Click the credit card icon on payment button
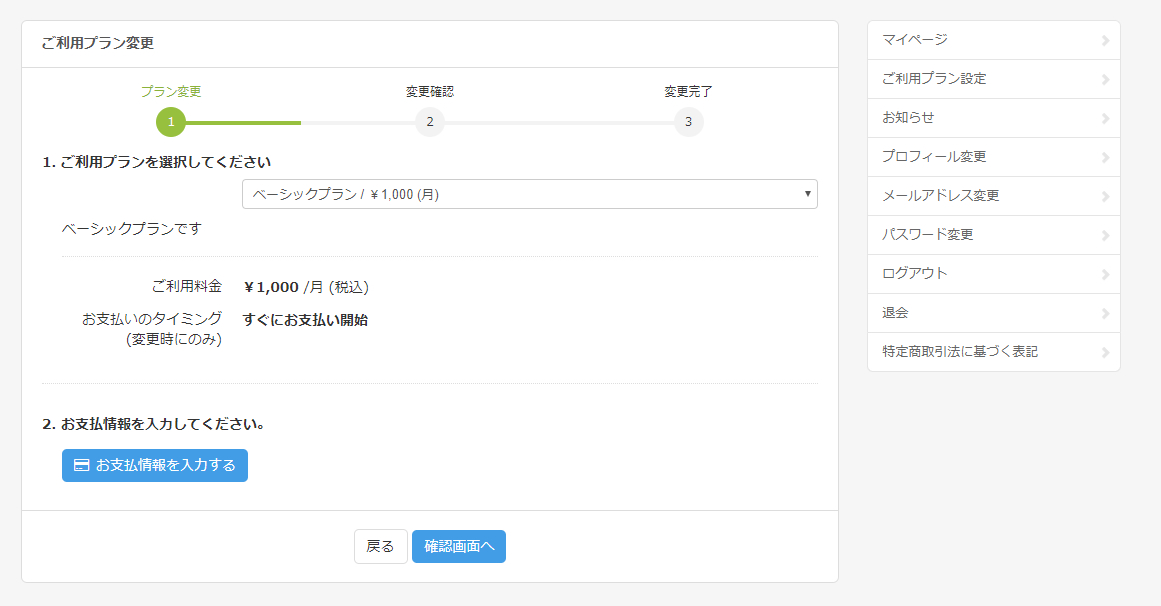 pos(82,465)
